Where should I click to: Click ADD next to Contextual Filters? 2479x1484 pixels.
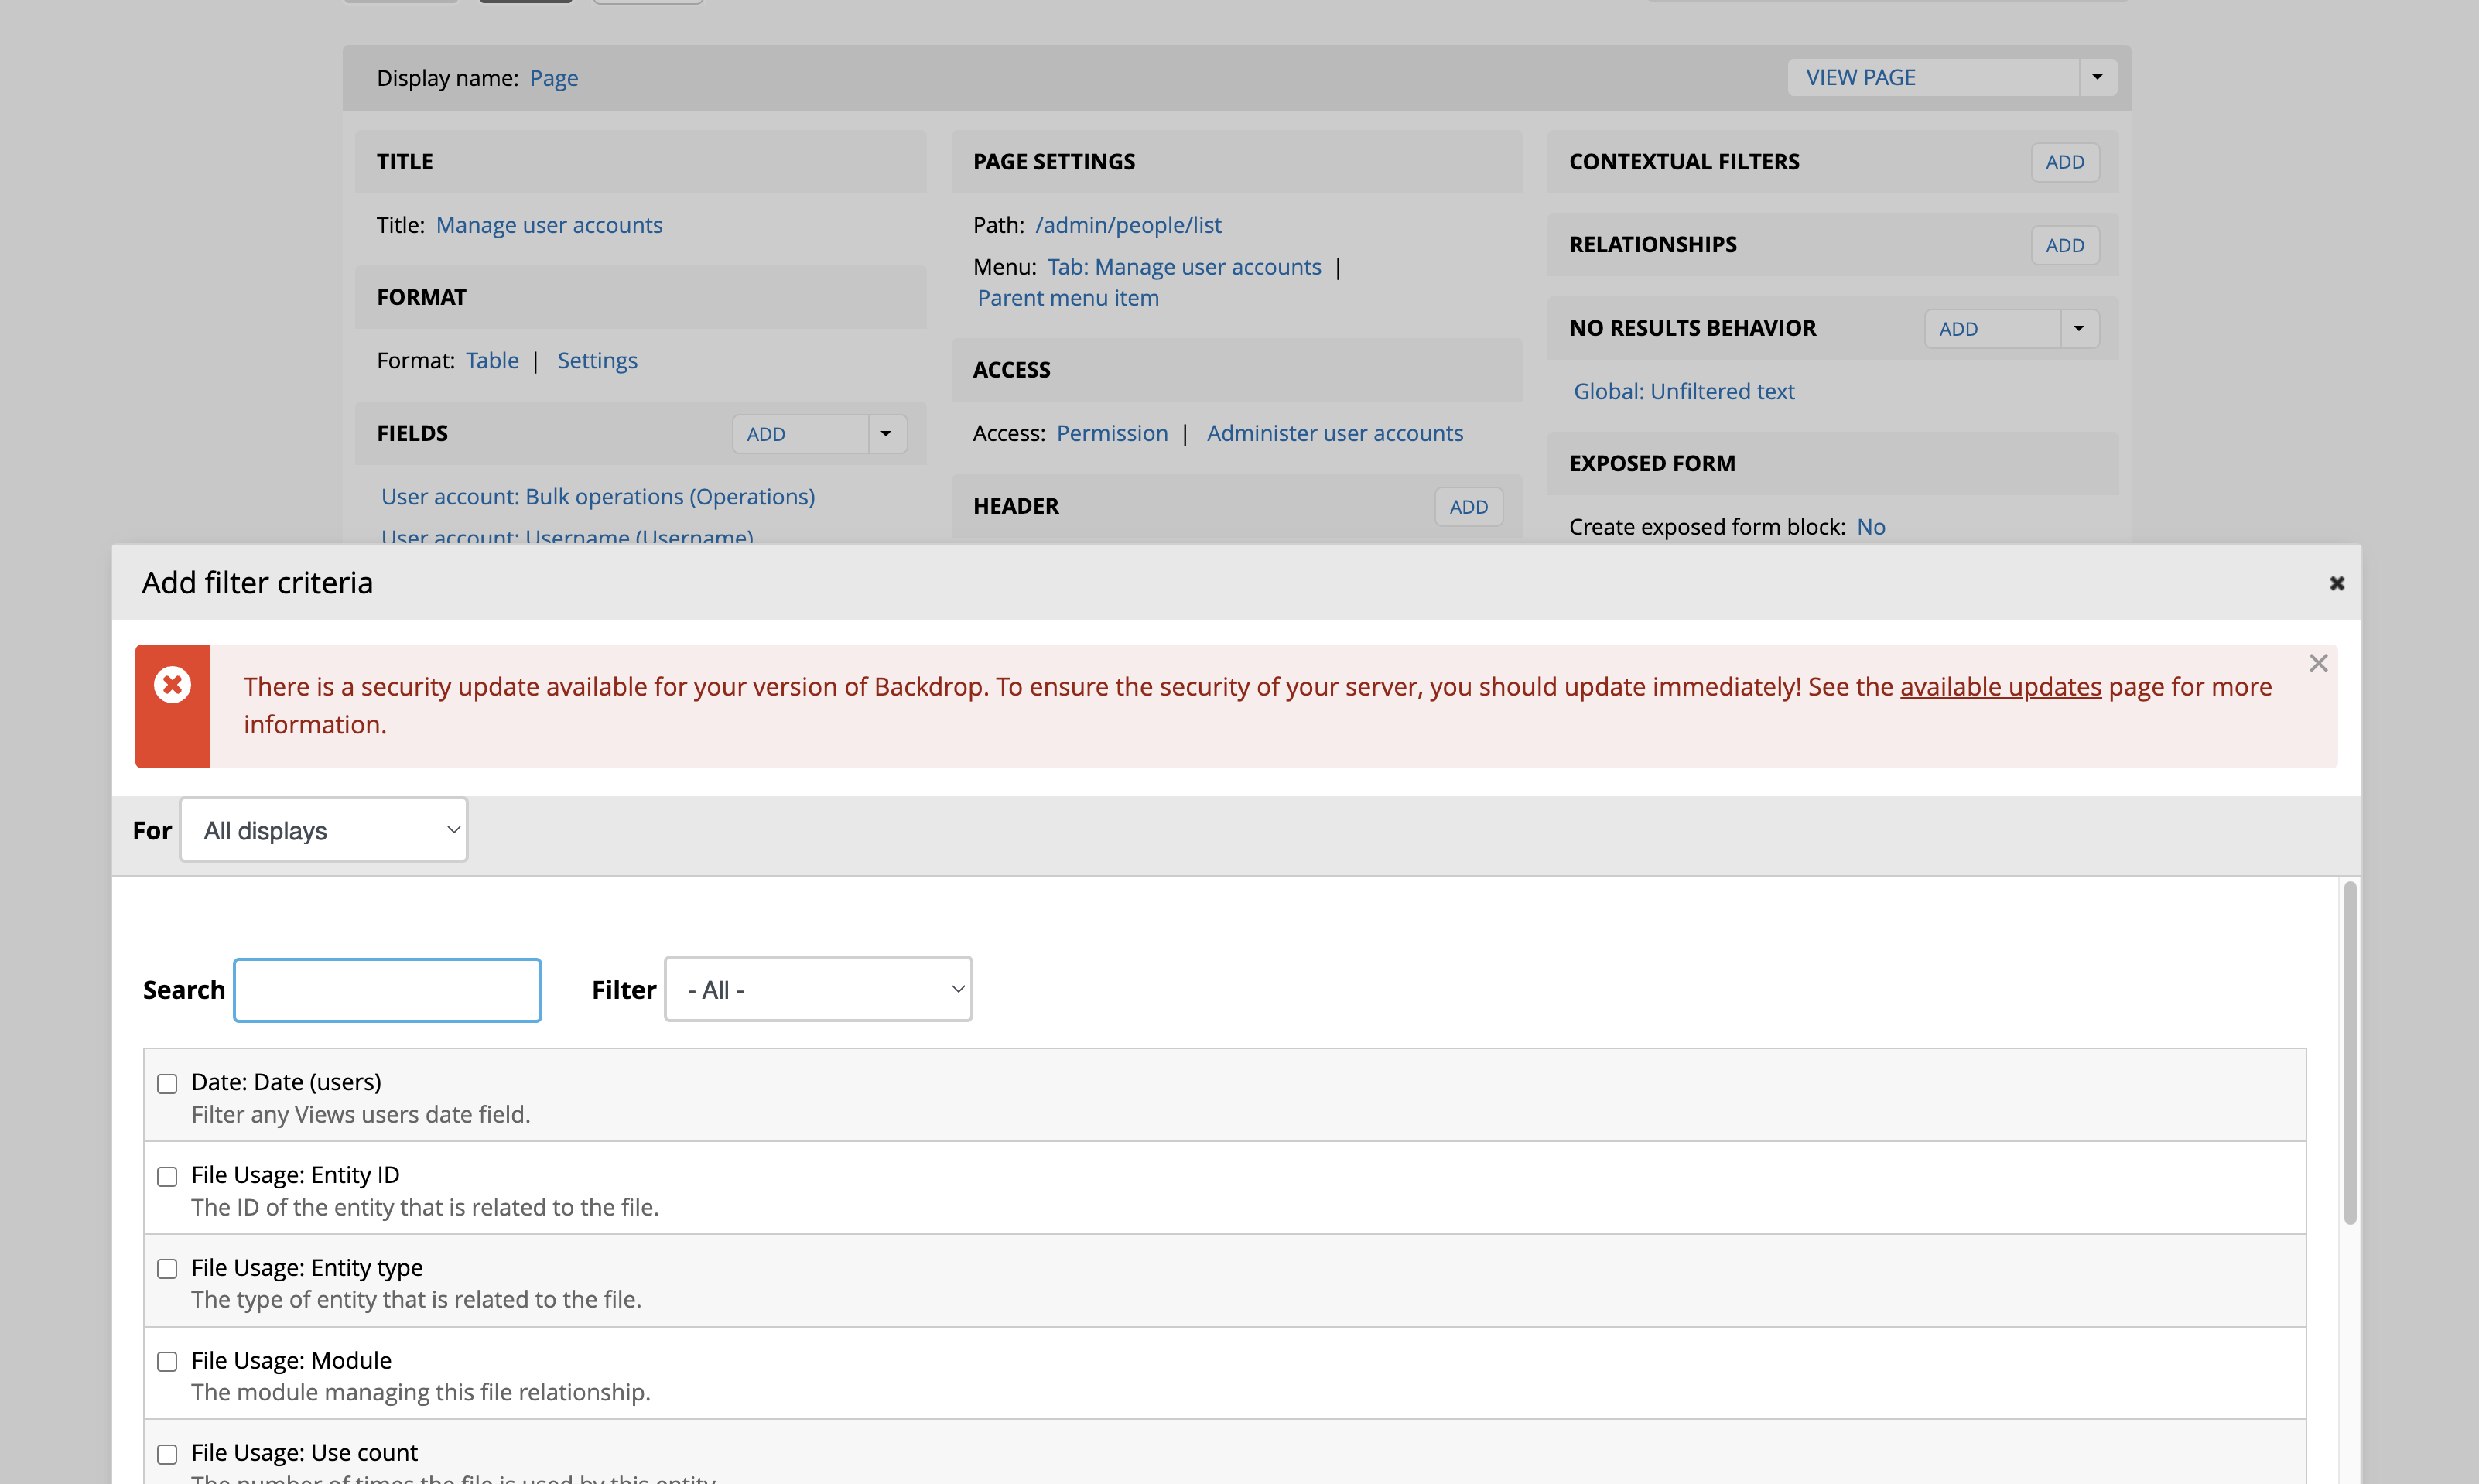[2064, 161]
